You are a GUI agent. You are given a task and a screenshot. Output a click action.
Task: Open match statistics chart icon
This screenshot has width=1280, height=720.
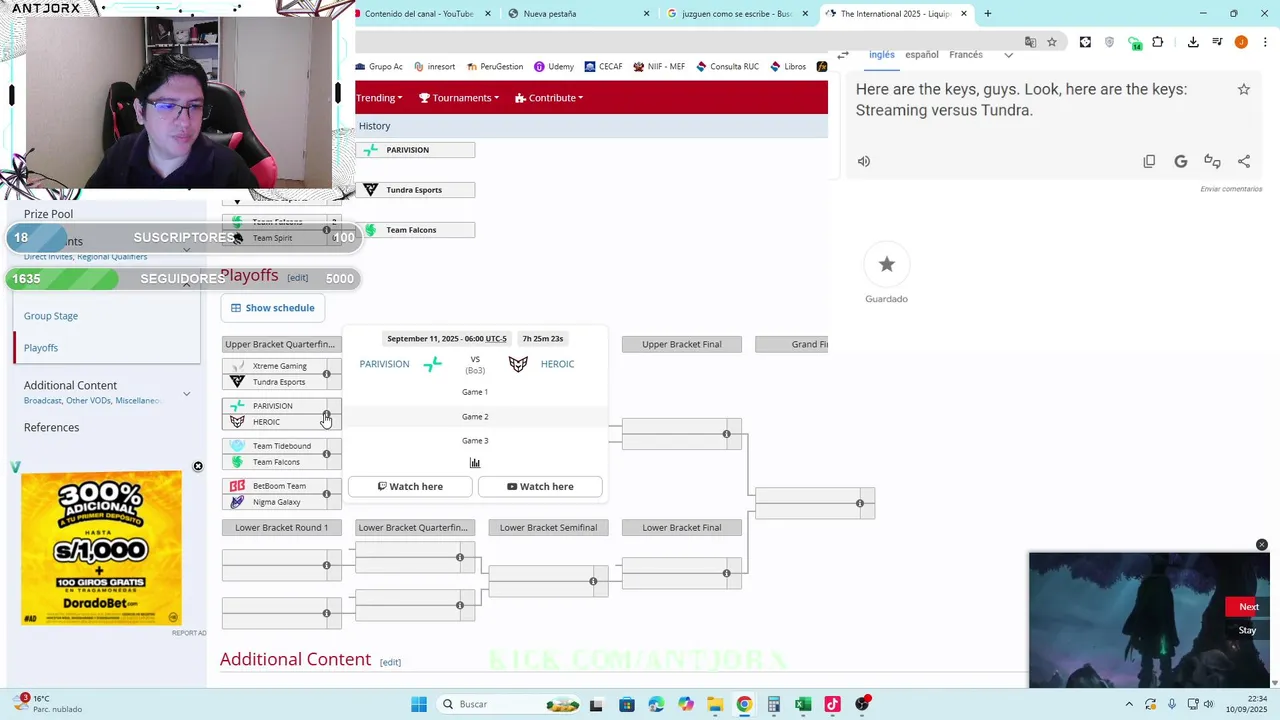pos(475,463)
